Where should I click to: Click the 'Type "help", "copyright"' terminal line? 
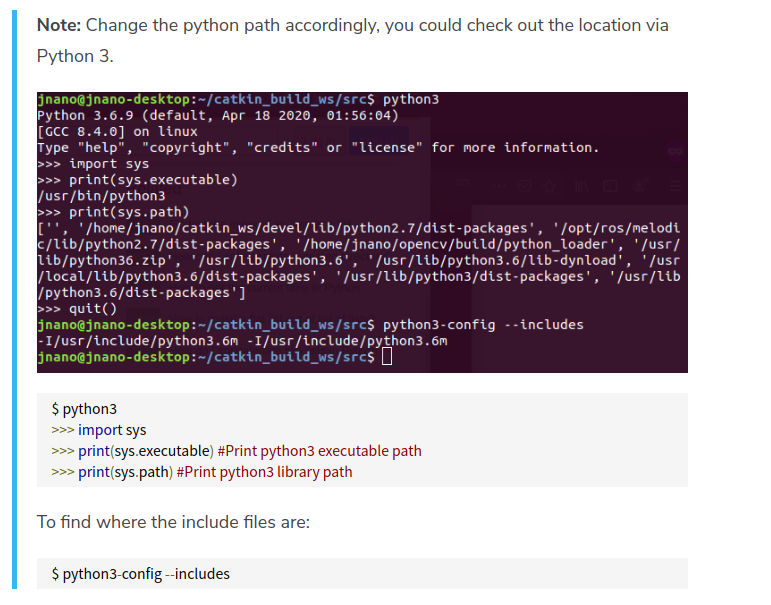[x=318, y=148]
